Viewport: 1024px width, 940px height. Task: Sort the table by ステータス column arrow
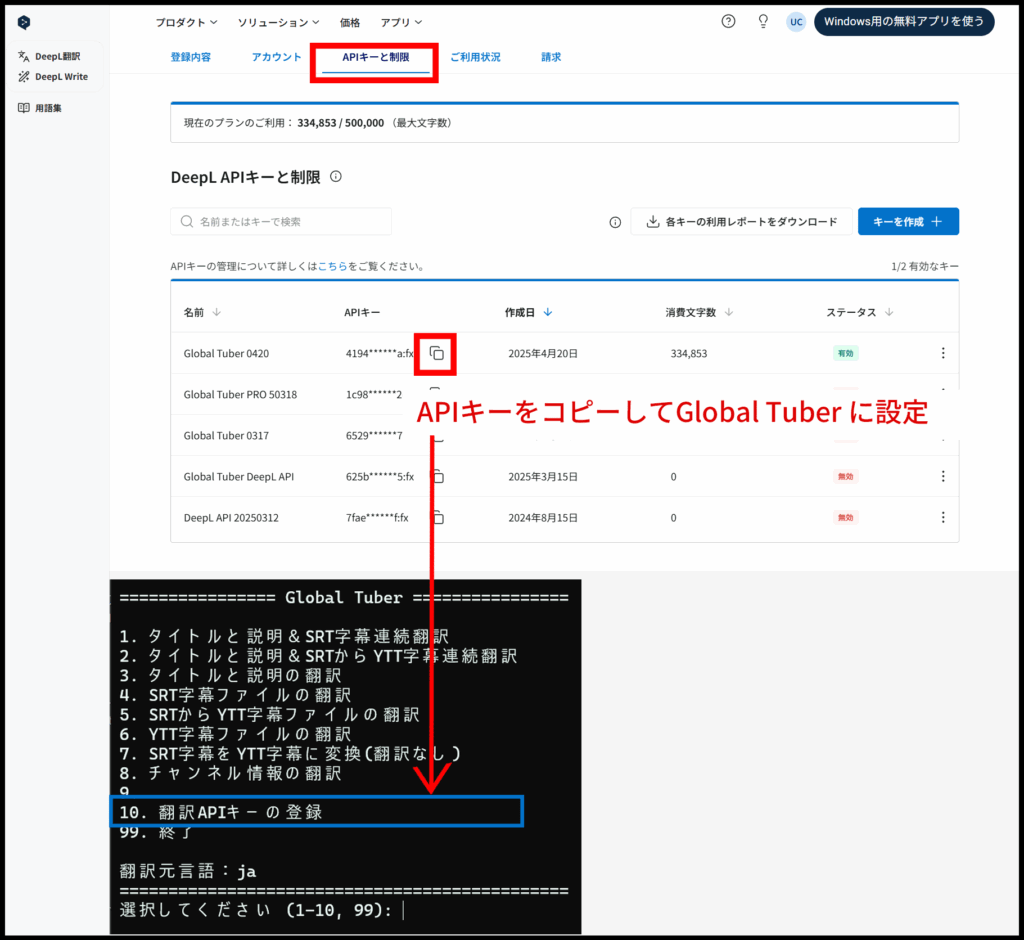tap(889, 312)
